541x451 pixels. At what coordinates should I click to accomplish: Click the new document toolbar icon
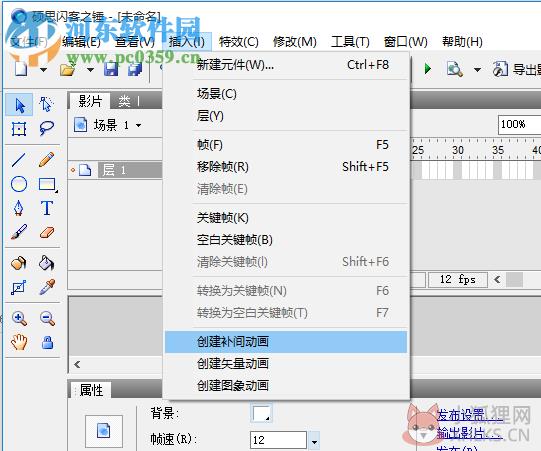tap(21, 69)
